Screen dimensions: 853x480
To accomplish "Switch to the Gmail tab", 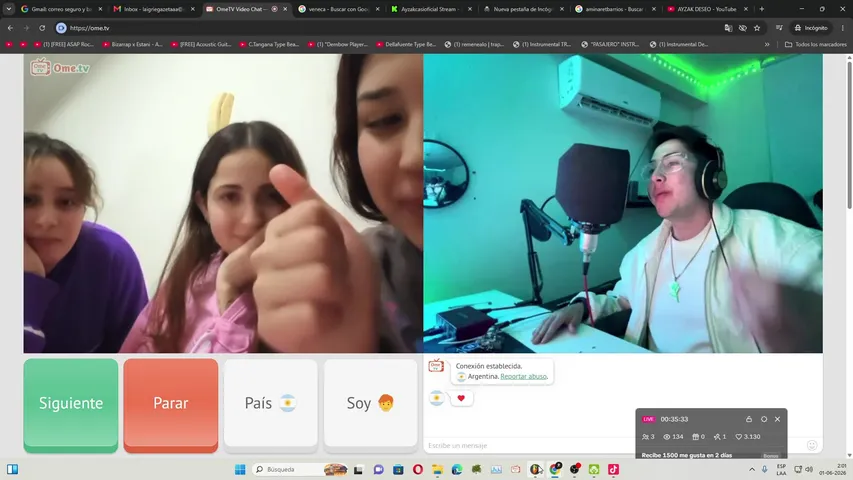I will point(61,9).
